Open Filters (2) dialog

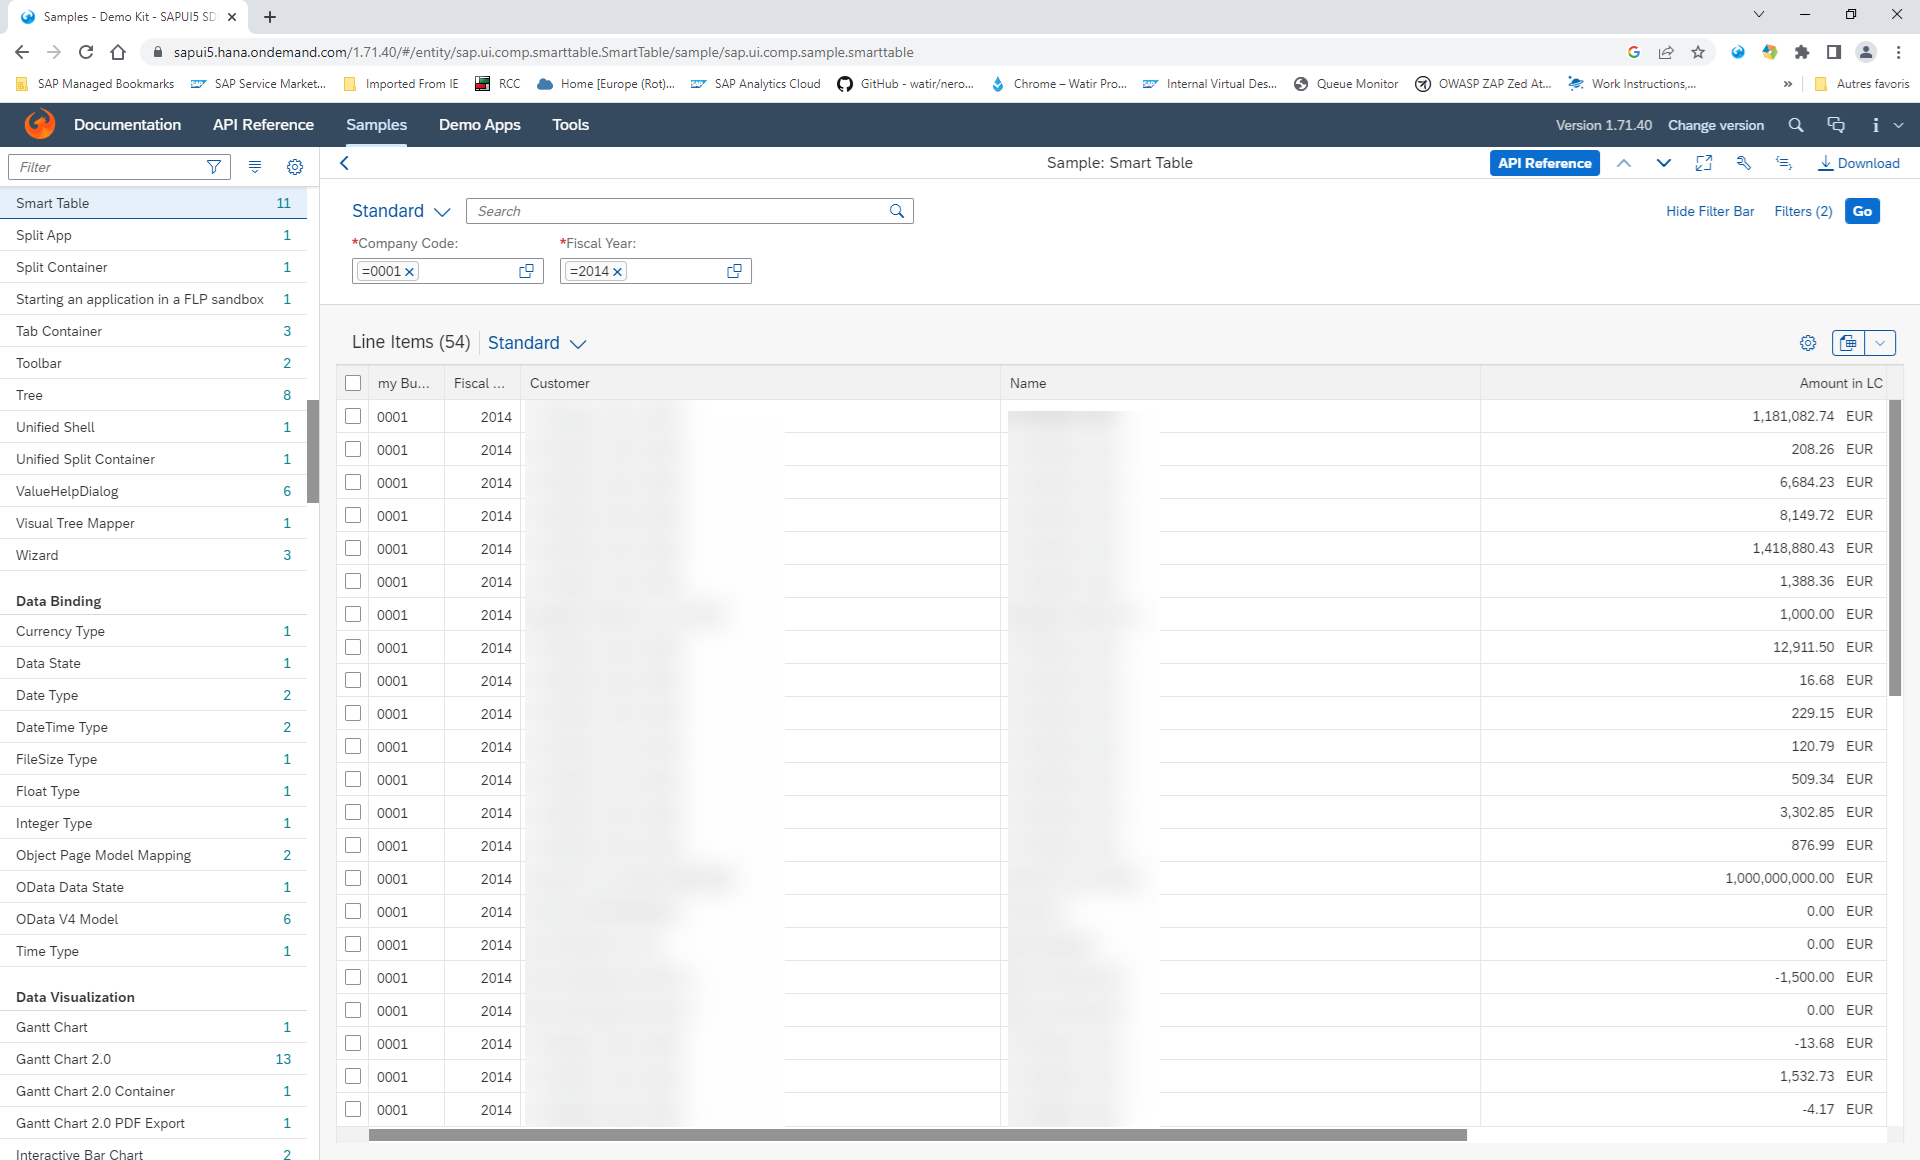1803,211
